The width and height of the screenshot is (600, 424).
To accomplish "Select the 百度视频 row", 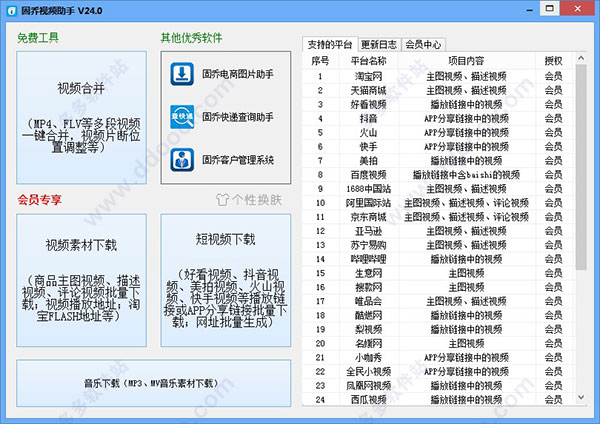I will pos(439,175).
